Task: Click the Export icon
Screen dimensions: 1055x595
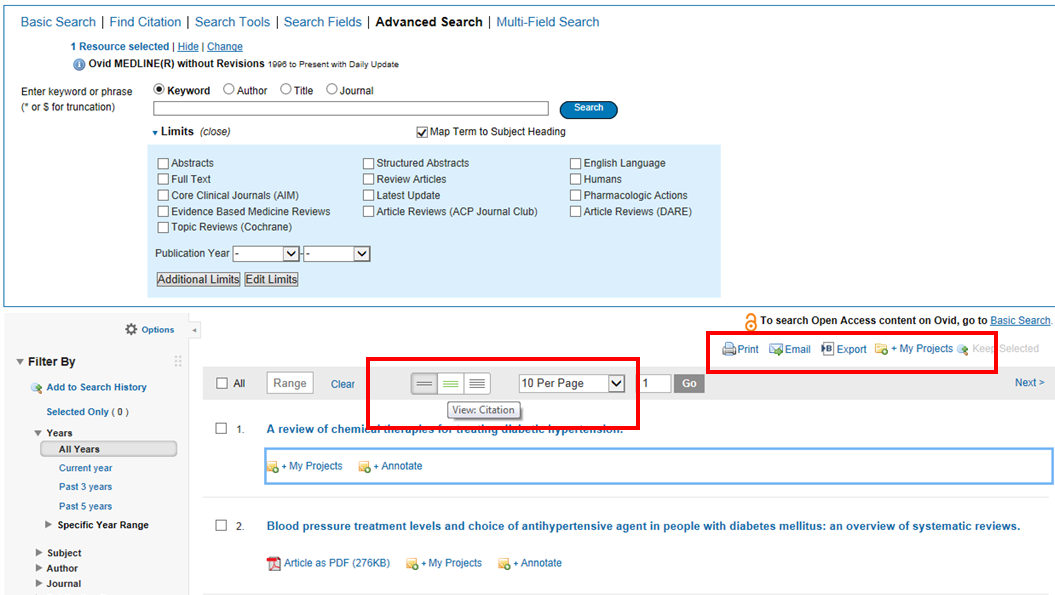Action: click(x=828, y=349)
